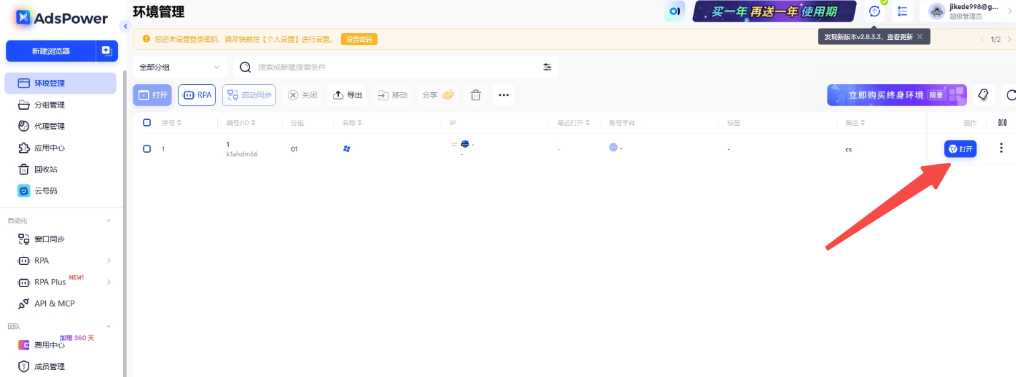Image resolution: width=1016 pixels, height=377 pixels.
Task: Click the Windows icon in the 名称 column
Action: [x=347, y=149]
